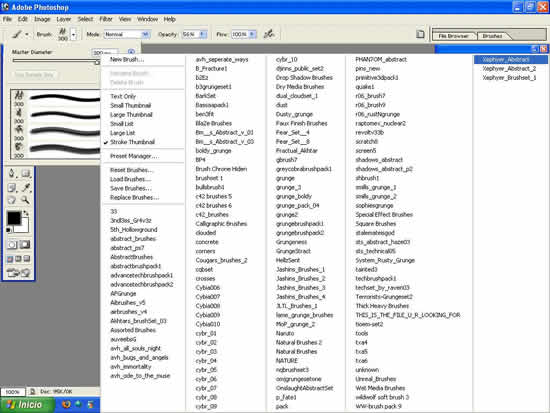Click the Photoshop title bar application icon

pos(5,7)
